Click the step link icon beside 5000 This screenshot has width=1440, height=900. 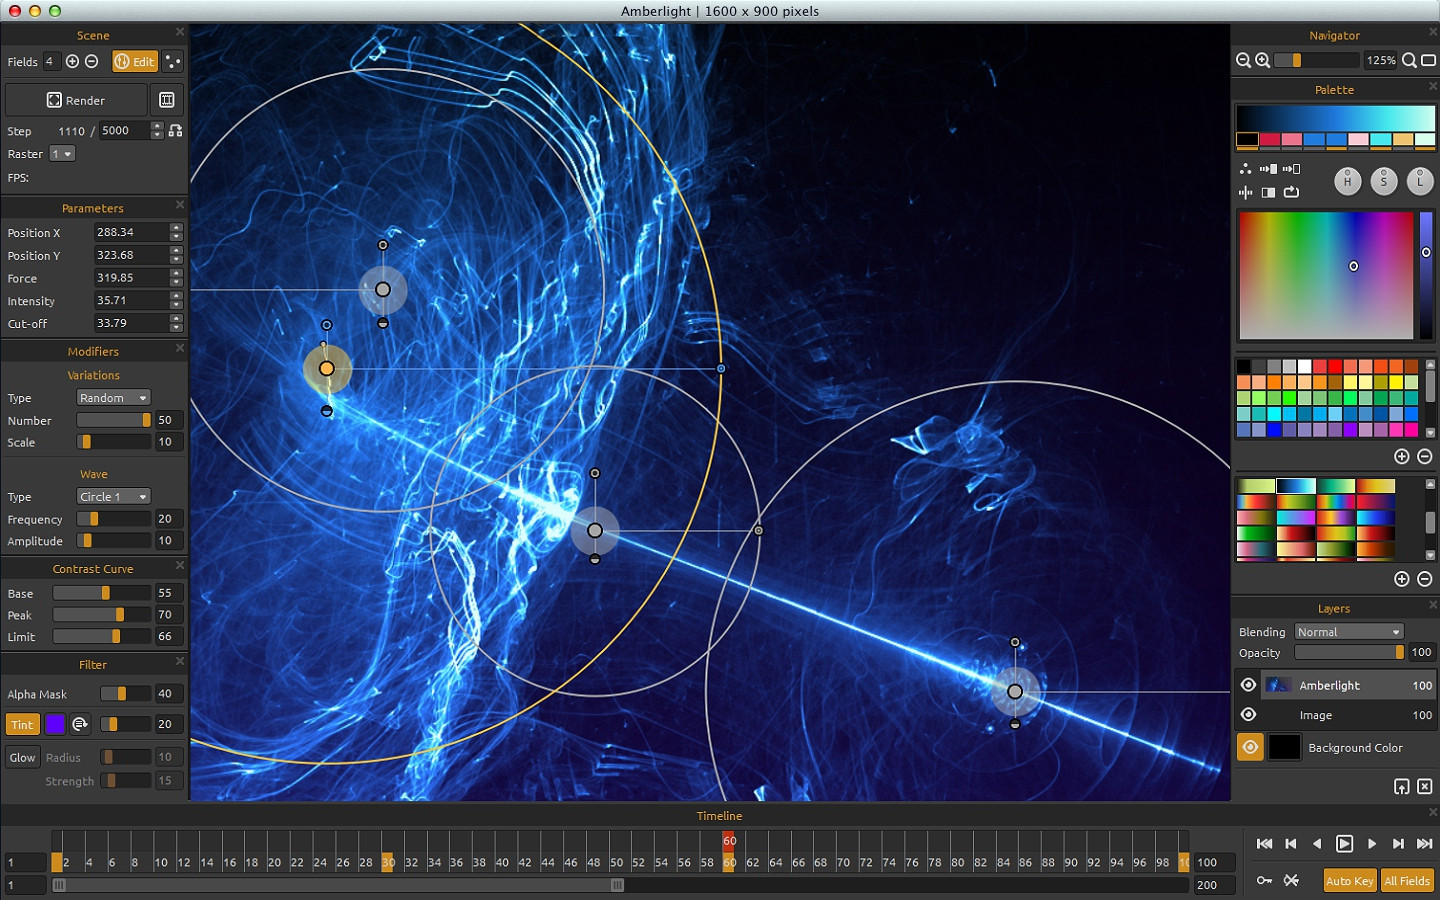[176, 131]
